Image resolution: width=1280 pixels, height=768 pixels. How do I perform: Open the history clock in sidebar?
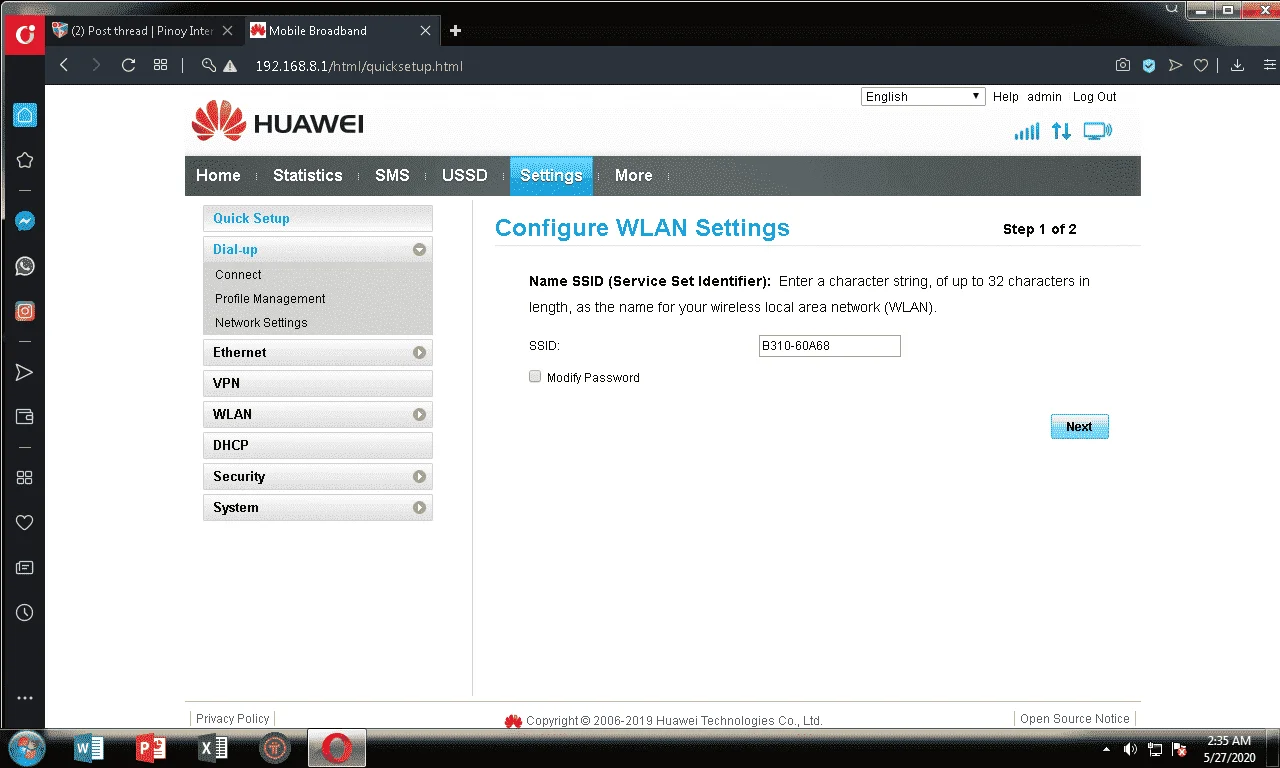coord(25,612)
